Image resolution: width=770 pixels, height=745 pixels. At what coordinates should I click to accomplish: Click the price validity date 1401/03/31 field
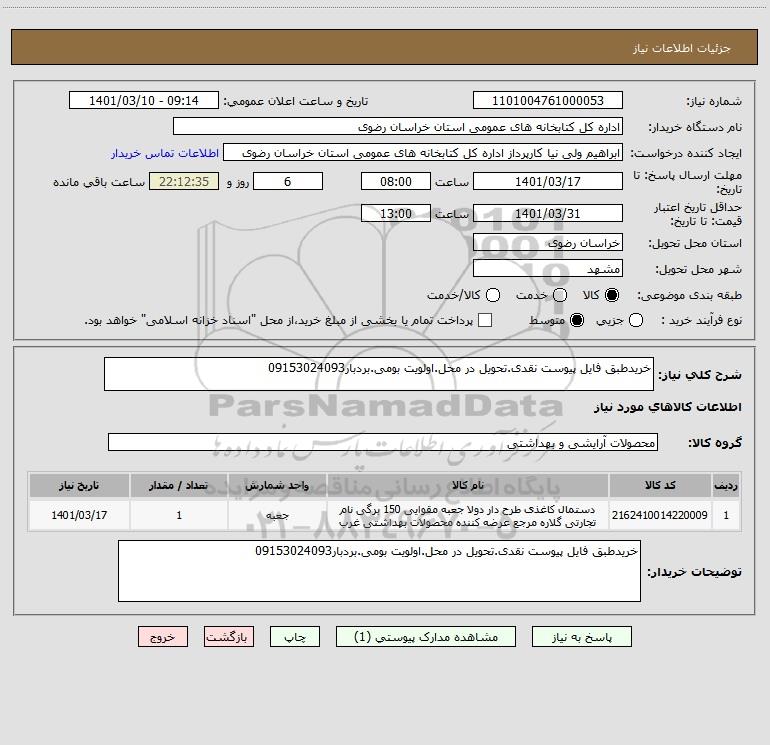(548, 214)
